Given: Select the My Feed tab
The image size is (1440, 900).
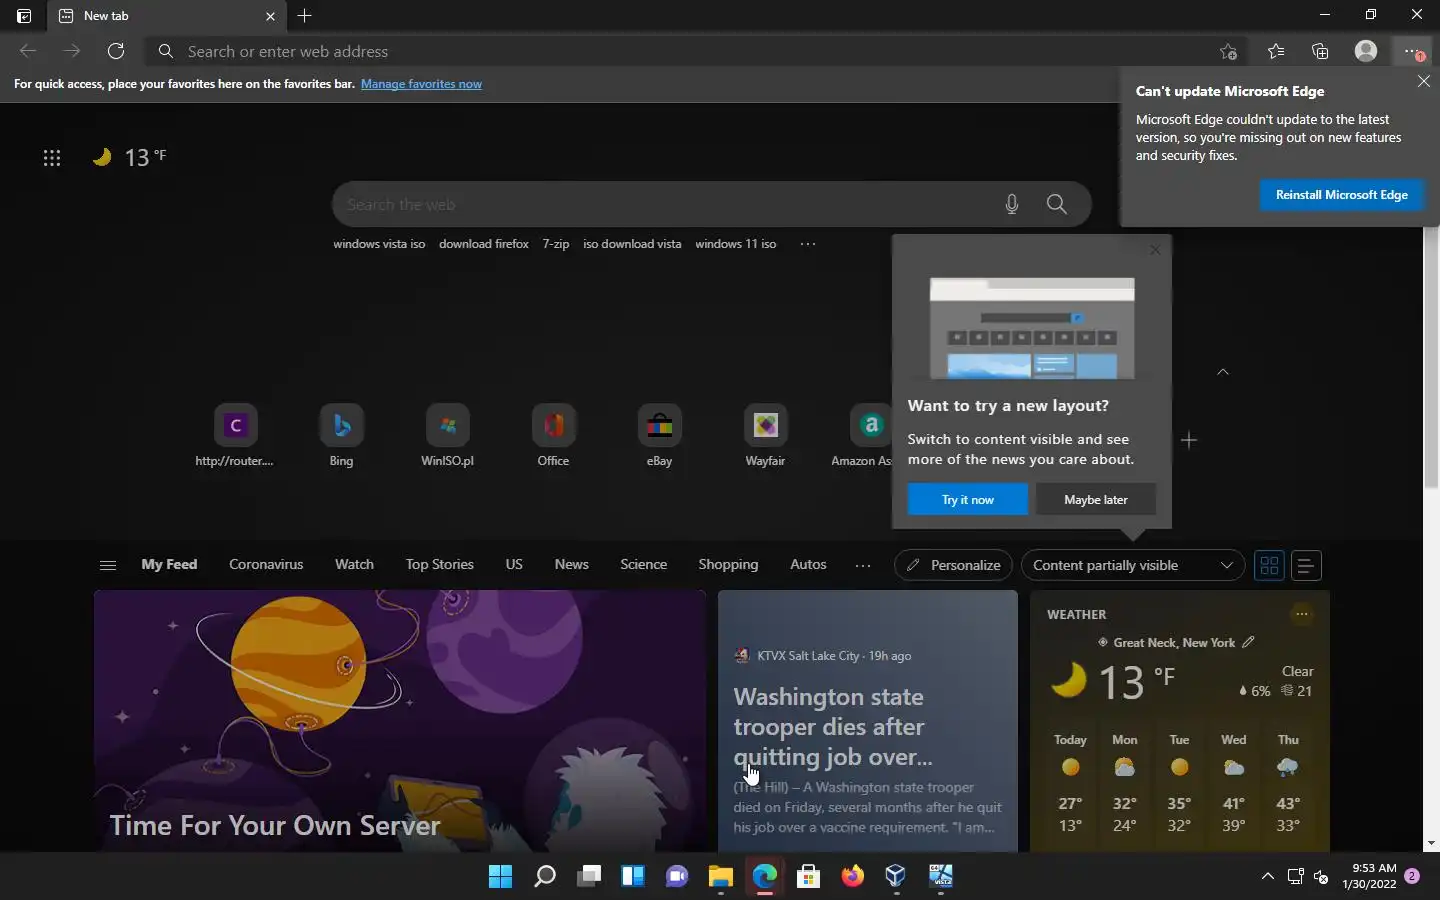Looking at the screenshot, I should pyautogui.click(x=169, y=564).
